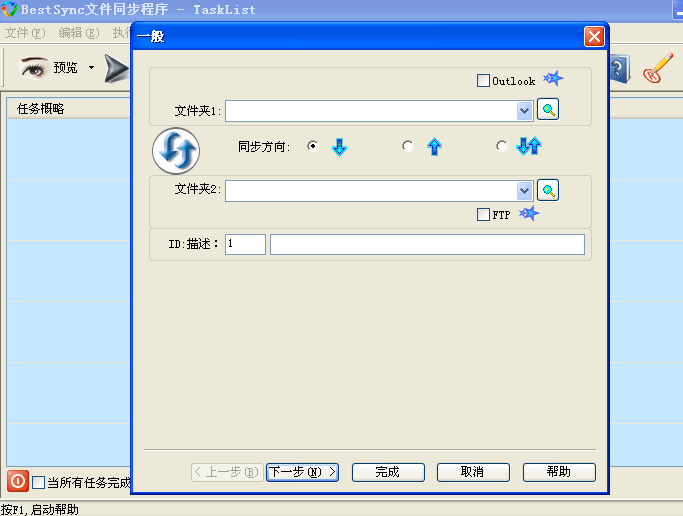Open the 编辑(E) menu
Screen dimensions: 683x516
coord(79,33)
